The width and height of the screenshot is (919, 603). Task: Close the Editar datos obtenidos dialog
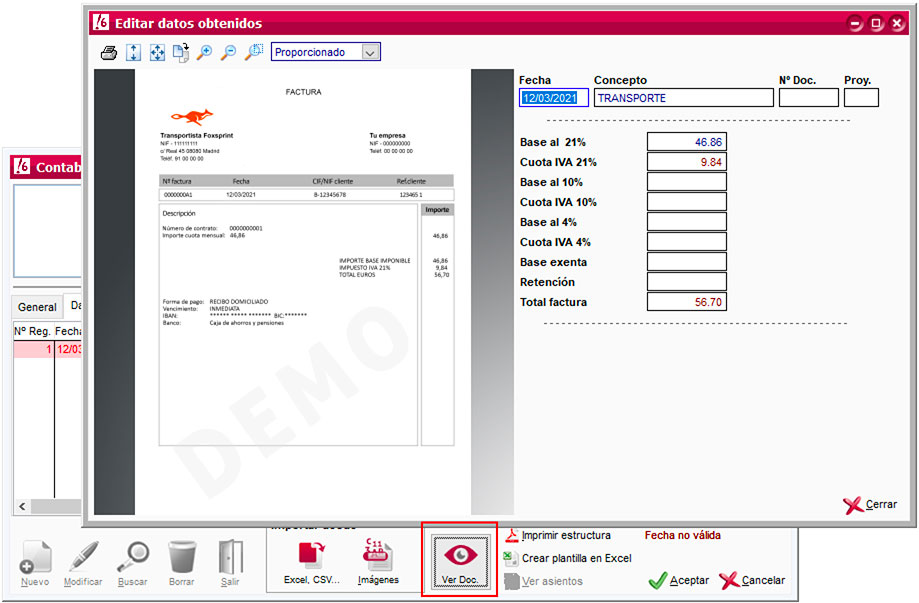pos(897,23)
